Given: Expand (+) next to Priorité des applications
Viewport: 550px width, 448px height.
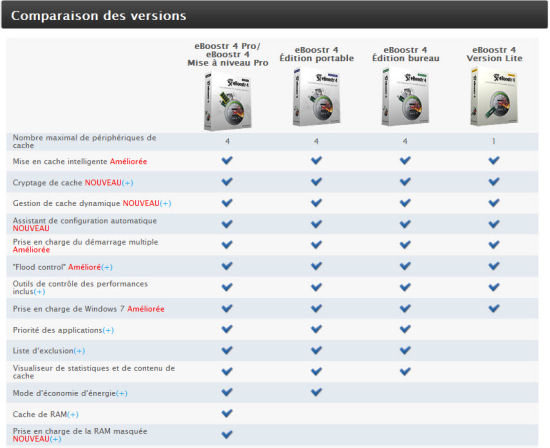Looking at the screenshot, I should (108, 330).
